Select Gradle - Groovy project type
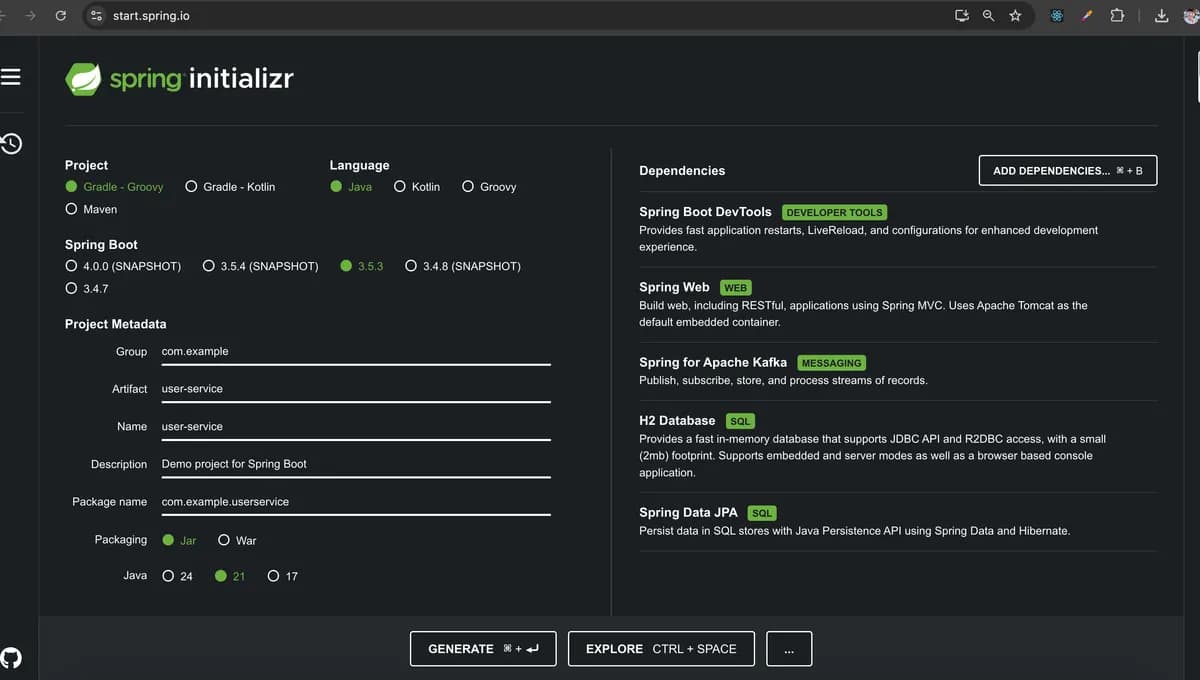1200x680 pixels. 114,187
